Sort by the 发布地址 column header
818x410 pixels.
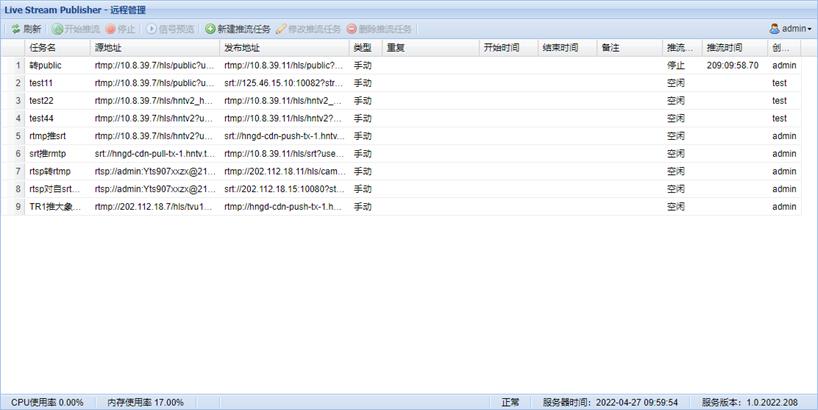click(x=284, y=47)
